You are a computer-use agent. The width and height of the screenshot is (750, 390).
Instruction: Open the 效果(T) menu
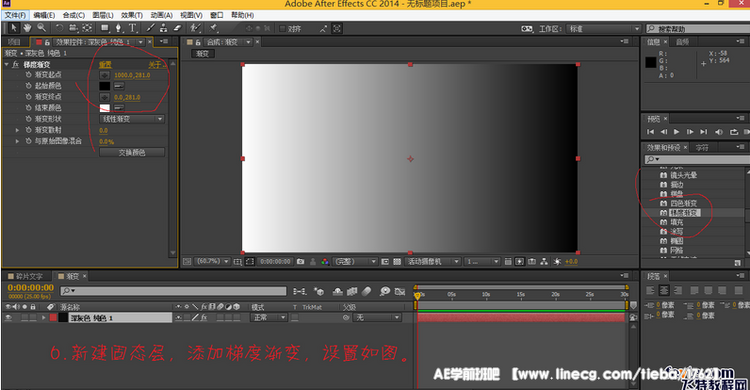[132, 15]
